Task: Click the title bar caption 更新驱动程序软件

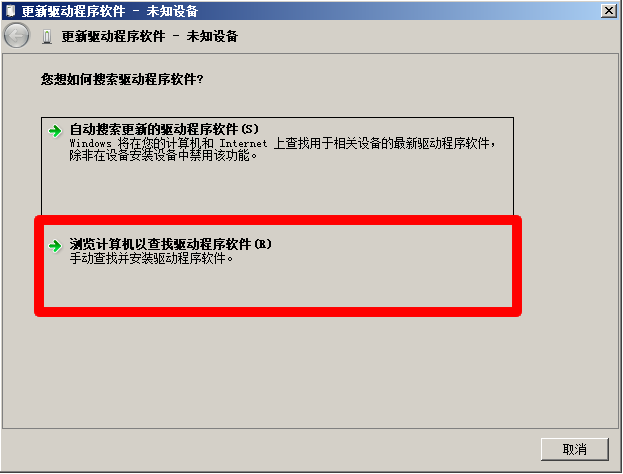Action: (74, 11)
